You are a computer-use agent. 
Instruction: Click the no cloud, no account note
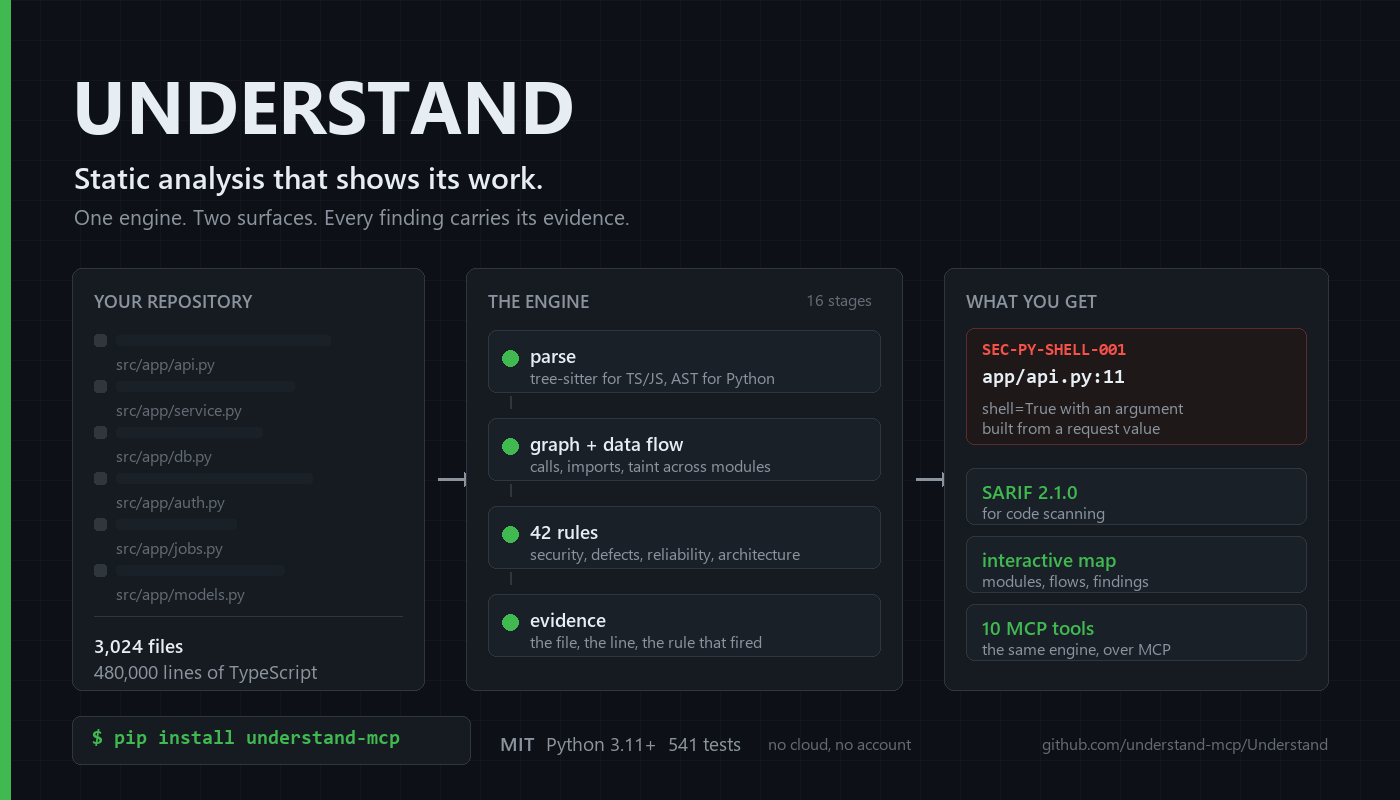pyautogui.click(x=839, y=745)
